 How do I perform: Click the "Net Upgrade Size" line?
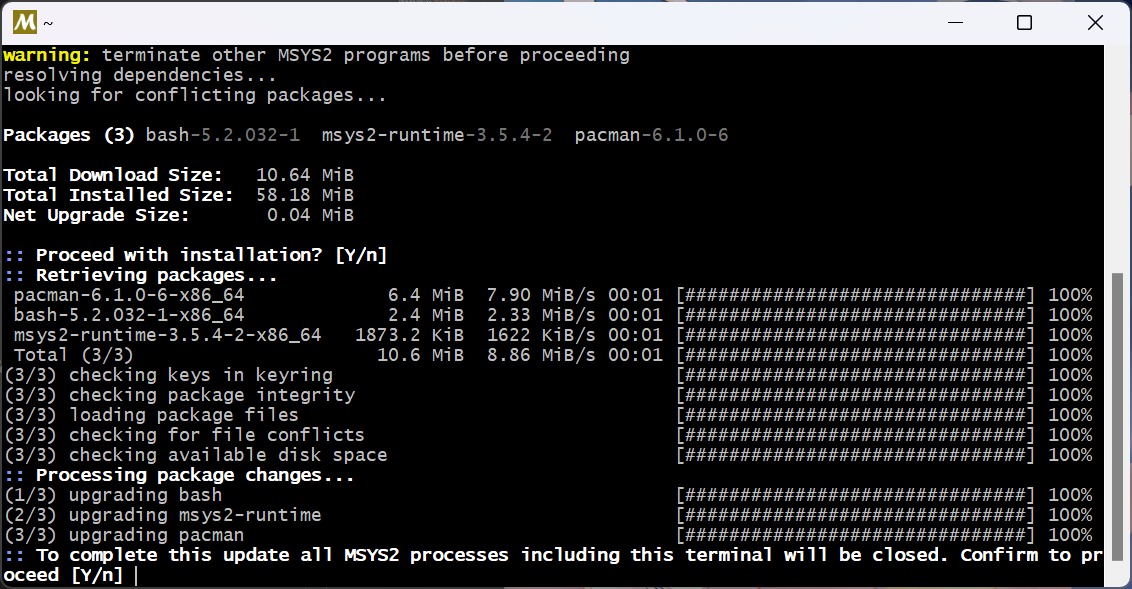pyautogui.click(x=178, y=215)
